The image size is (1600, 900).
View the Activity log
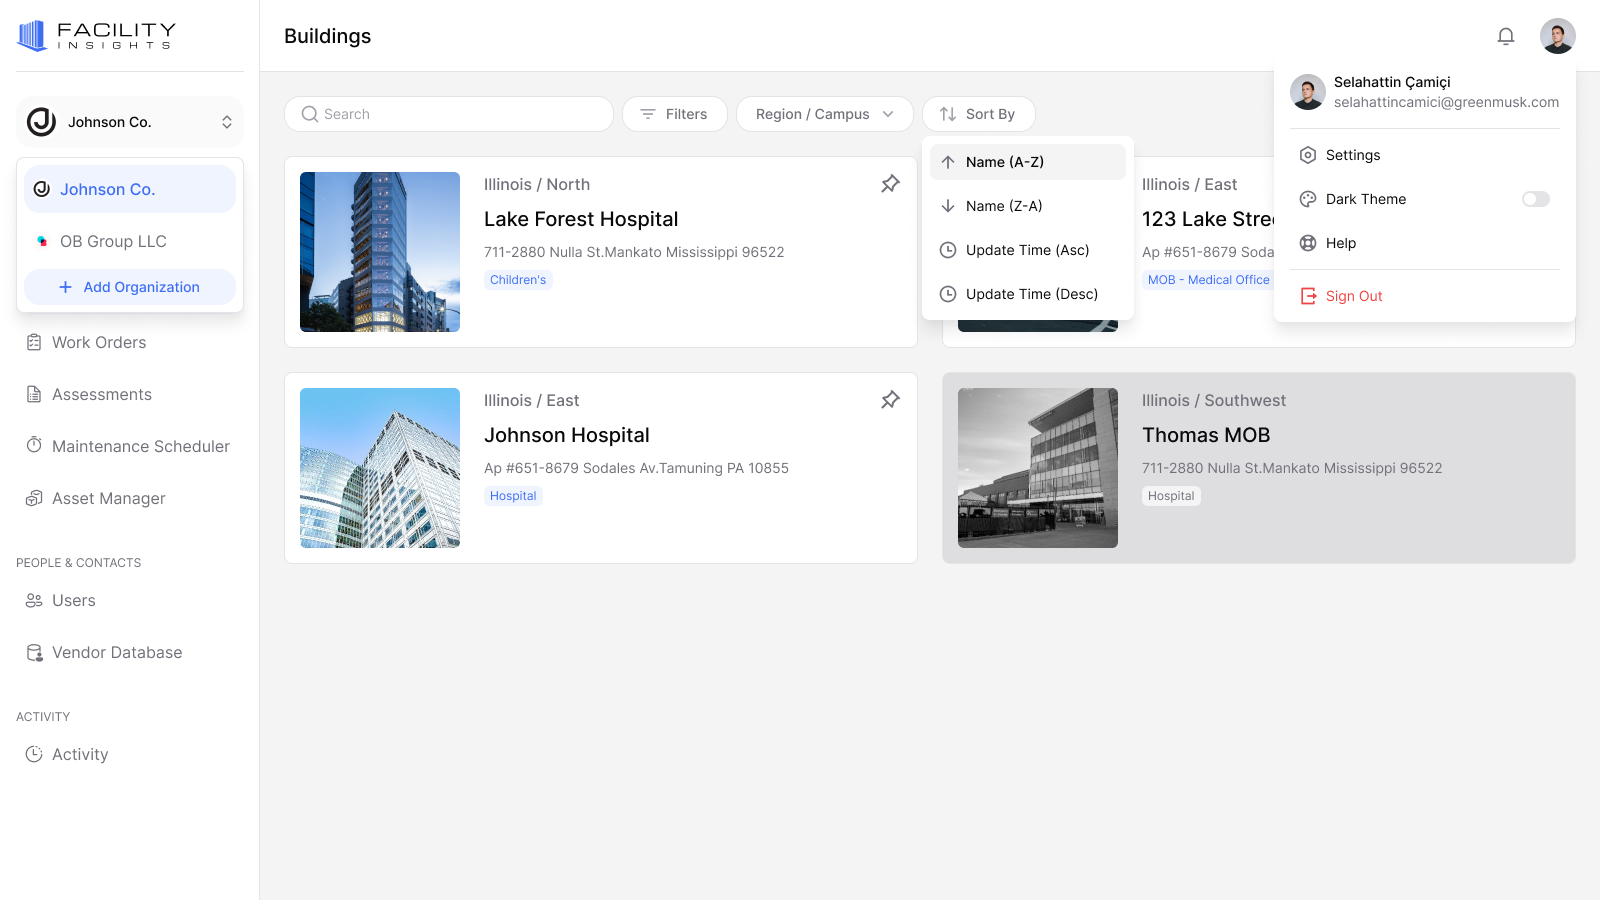(80, 754)
